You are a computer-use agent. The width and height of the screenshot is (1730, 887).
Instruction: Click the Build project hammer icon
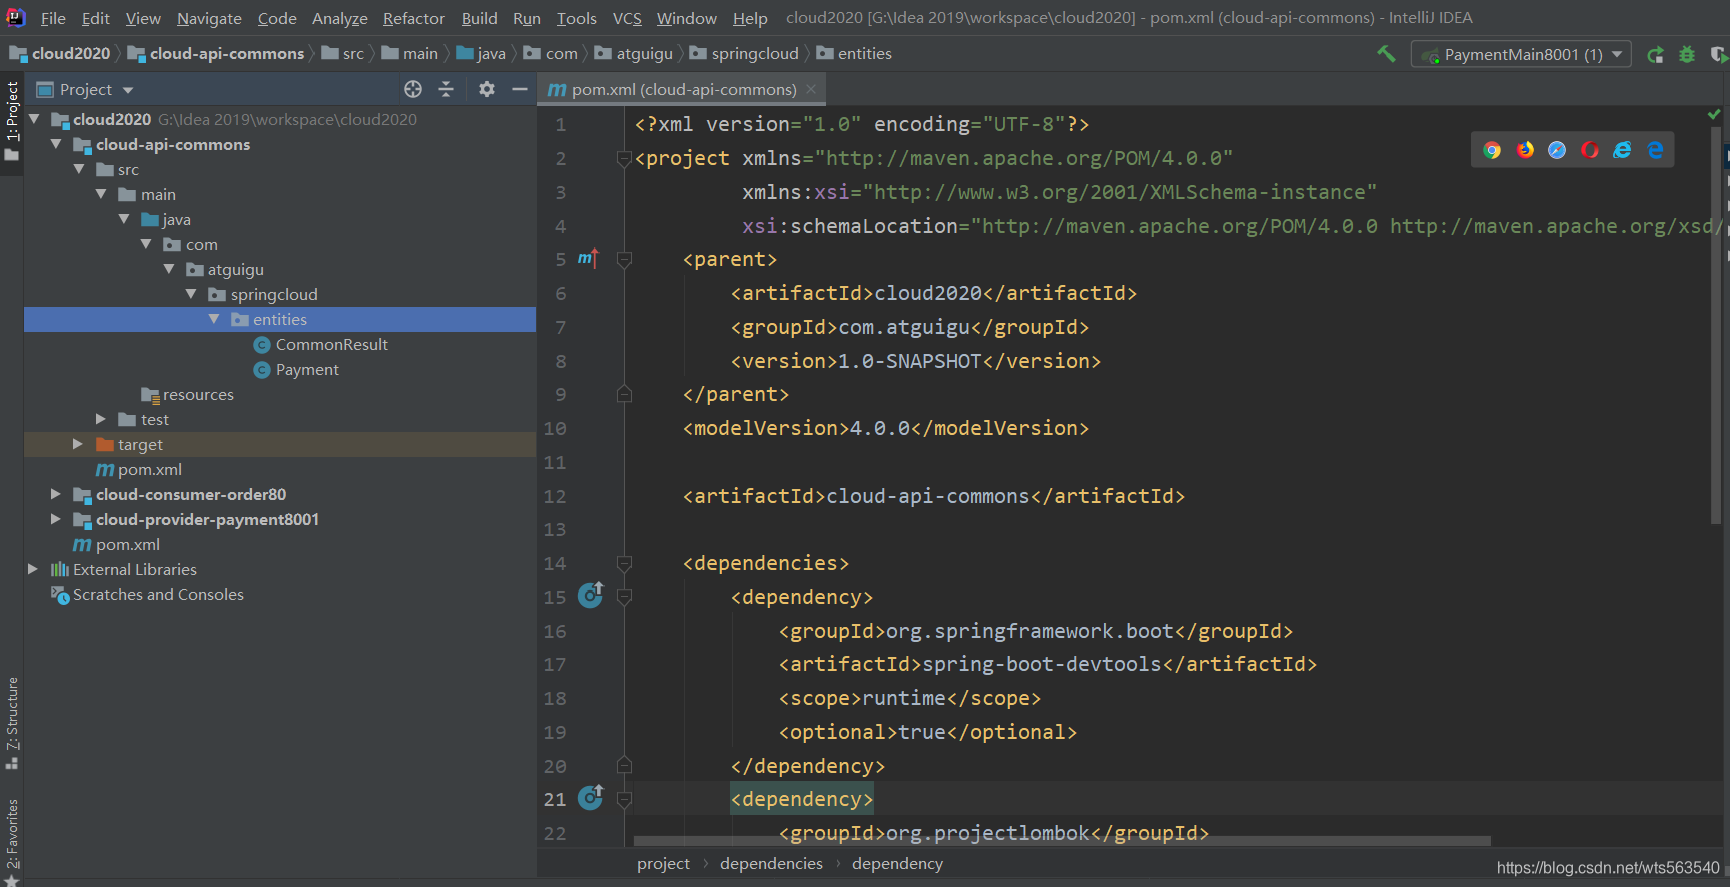pos(1386,54)
